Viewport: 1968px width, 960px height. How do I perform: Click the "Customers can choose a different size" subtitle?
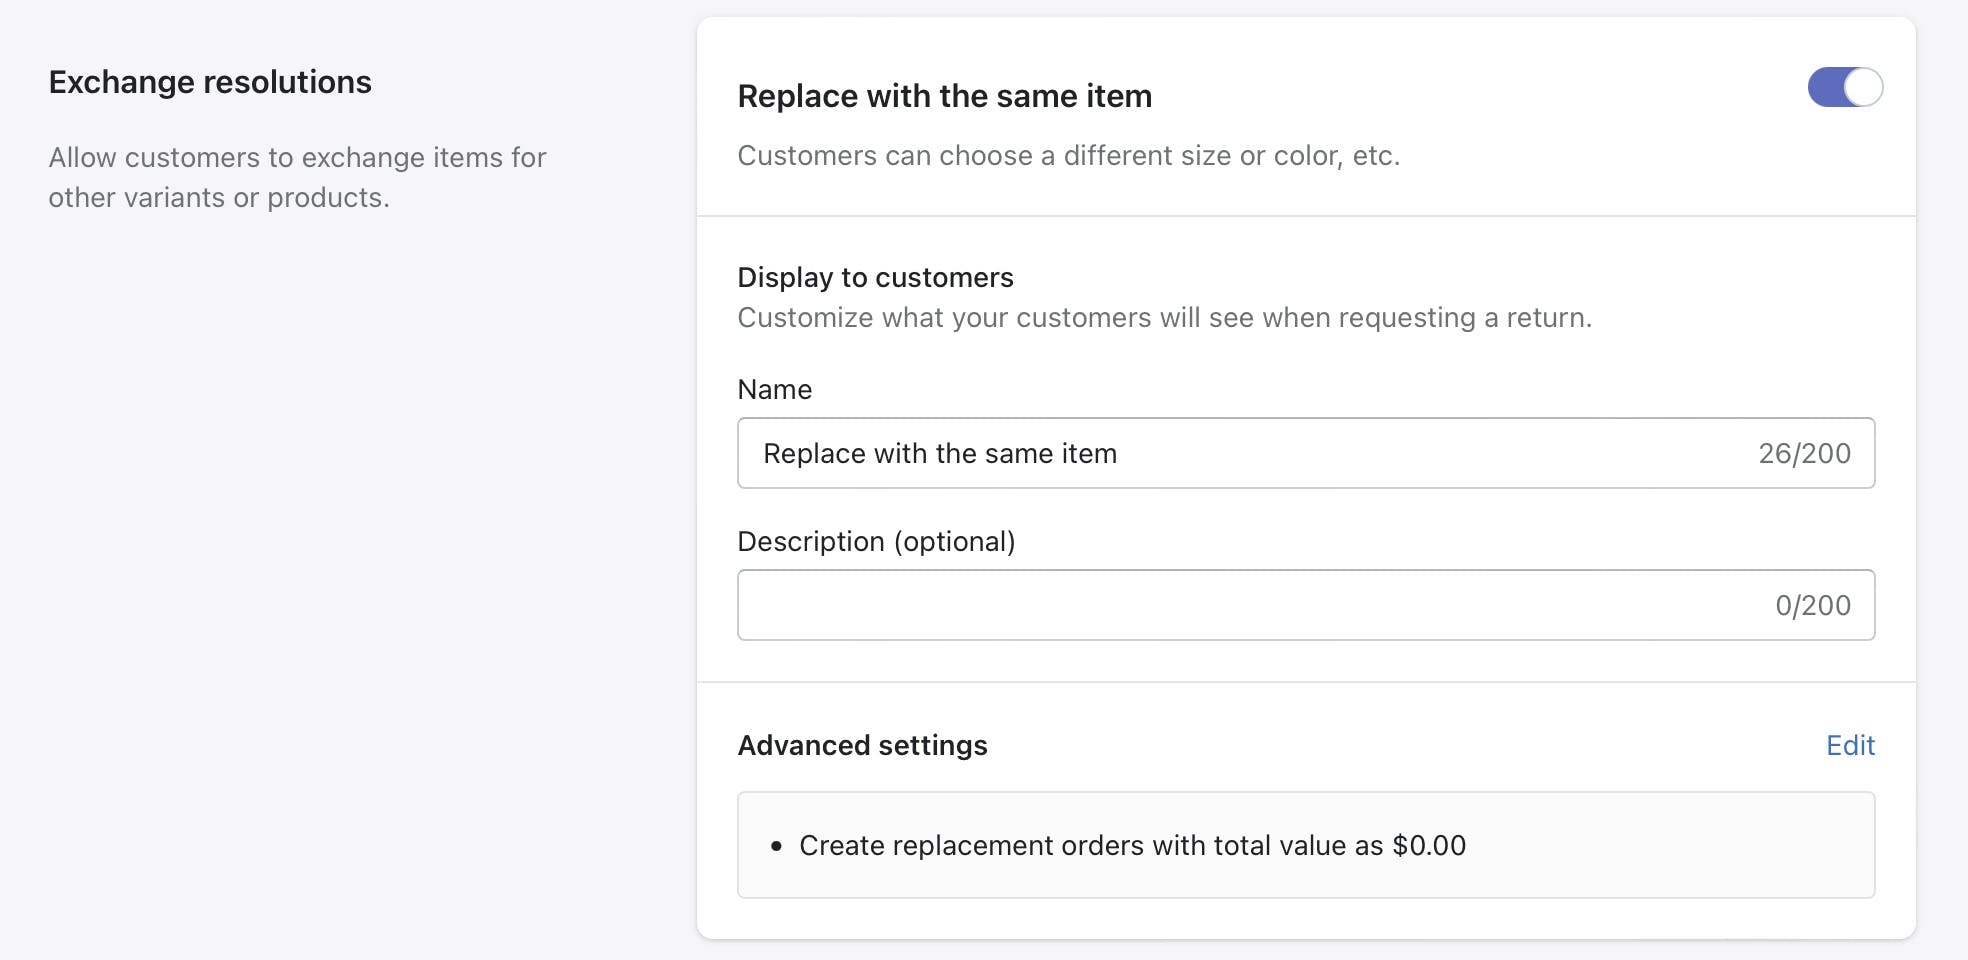click(1068, 156)
